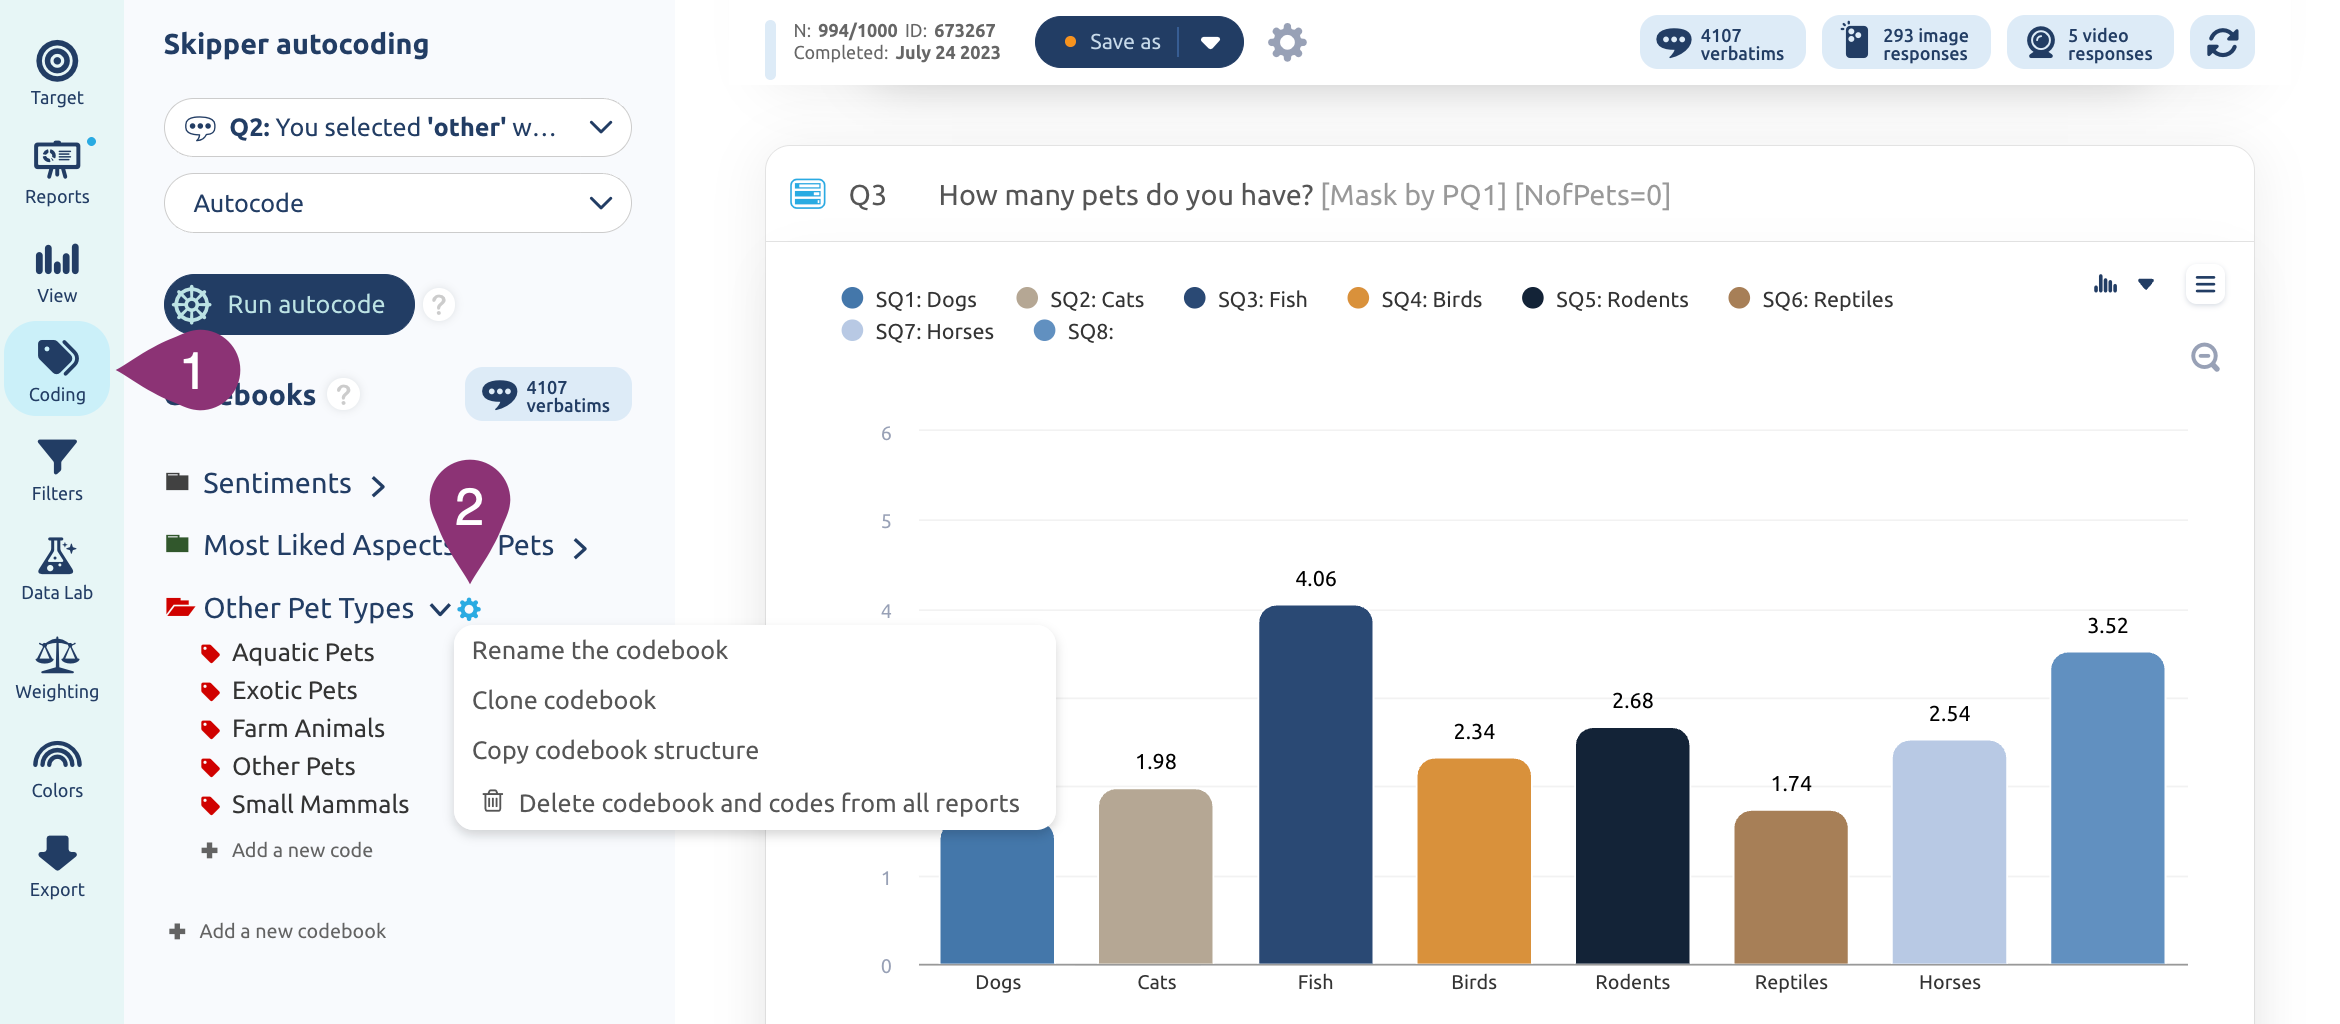This screenshot has width=2340, height=1024.
Task: Click the Run autocode button
Action: tap(289, 304)
